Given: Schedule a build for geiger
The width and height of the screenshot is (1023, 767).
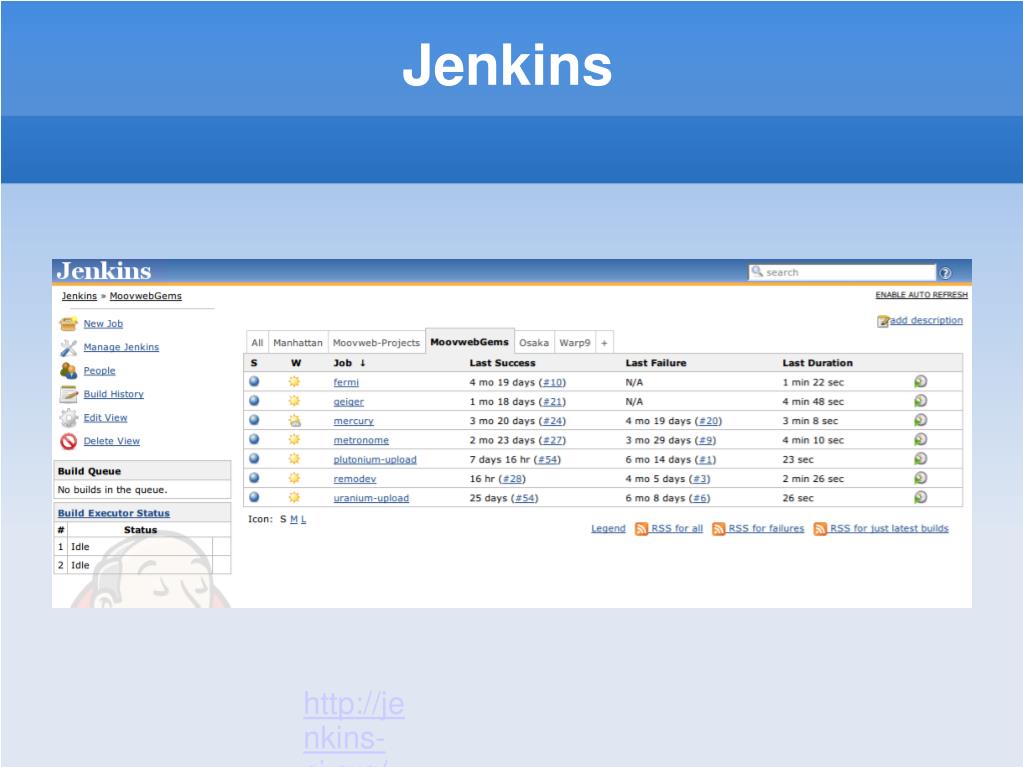Looking at the screenshot, I should pyautogui.click(x=921, y=400).
